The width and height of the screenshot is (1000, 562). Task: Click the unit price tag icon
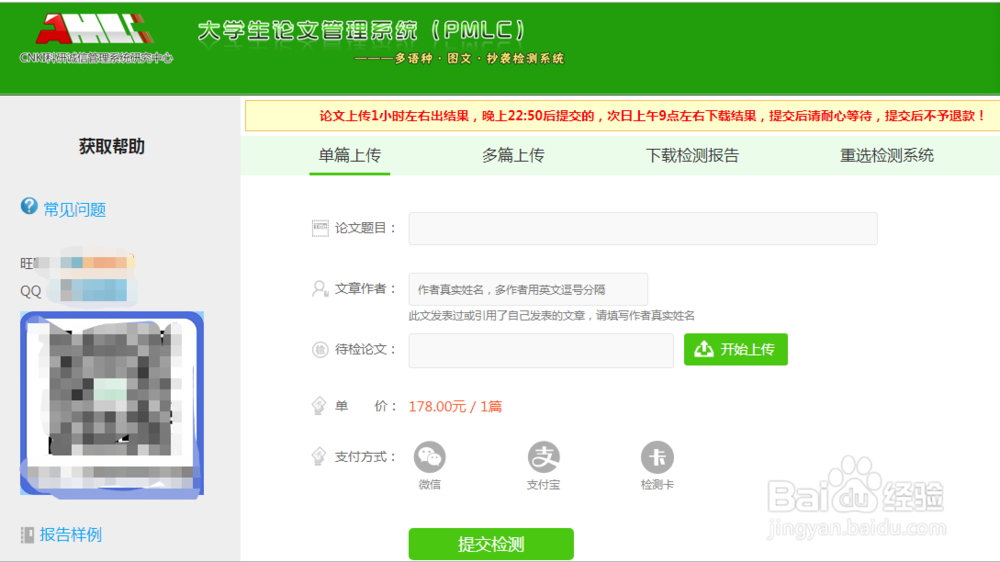[319, 406]
